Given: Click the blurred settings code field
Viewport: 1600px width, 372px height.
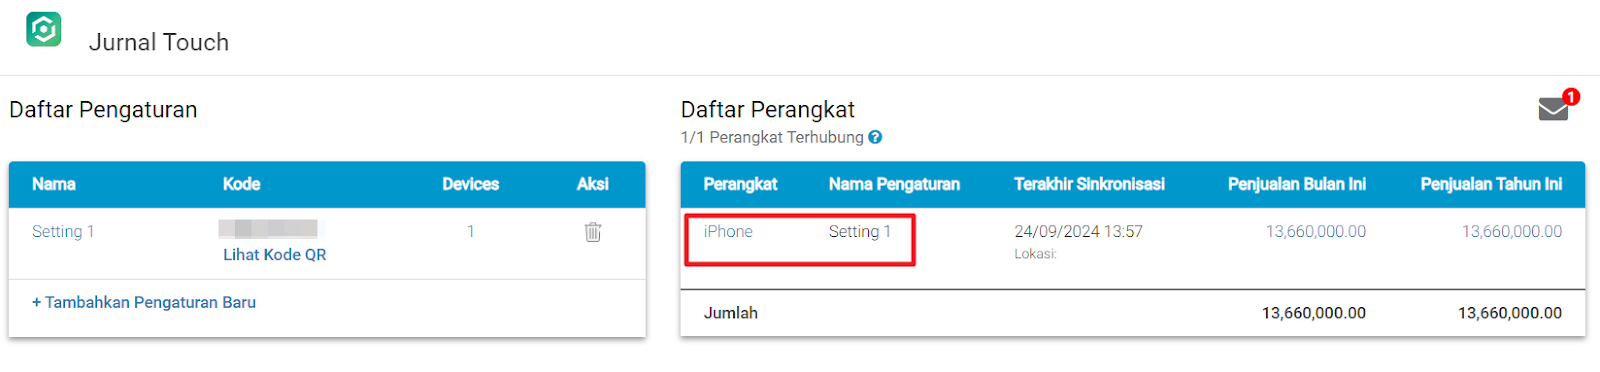Looking at the screenshot, I should (268, 229).
